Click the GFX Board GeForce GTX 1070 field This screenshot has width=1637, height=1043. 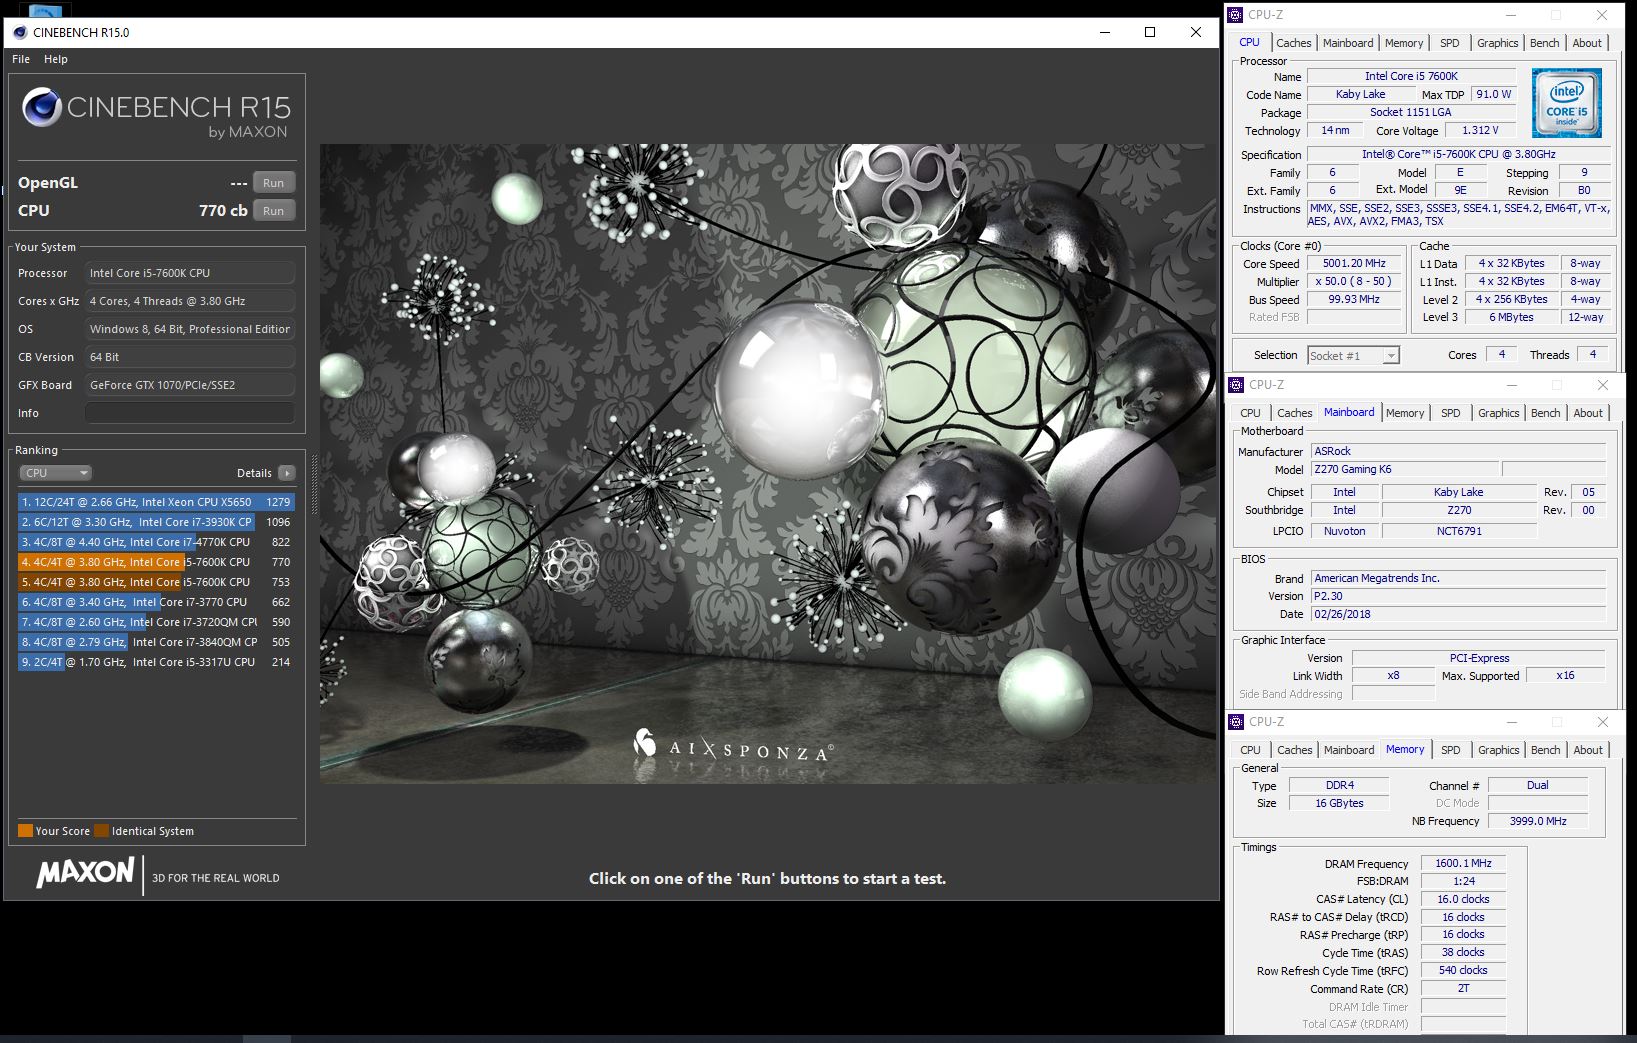(190, 385)
